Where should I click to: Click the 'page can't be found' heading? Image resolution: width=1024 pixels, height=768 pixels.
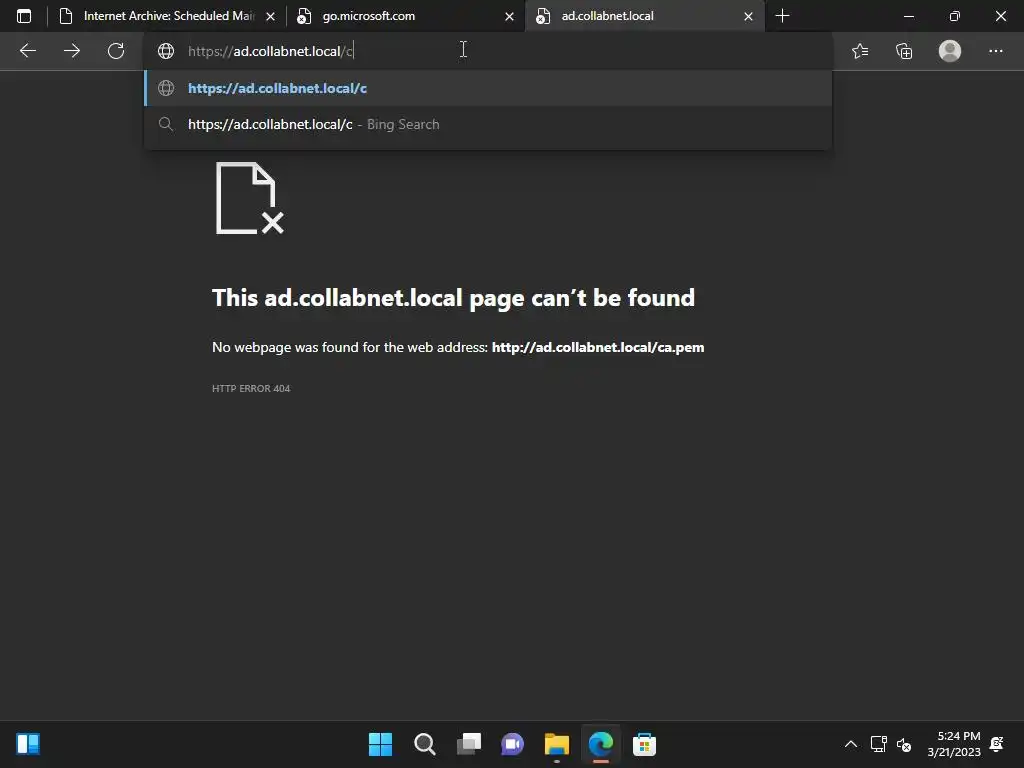tap(453, 298)
